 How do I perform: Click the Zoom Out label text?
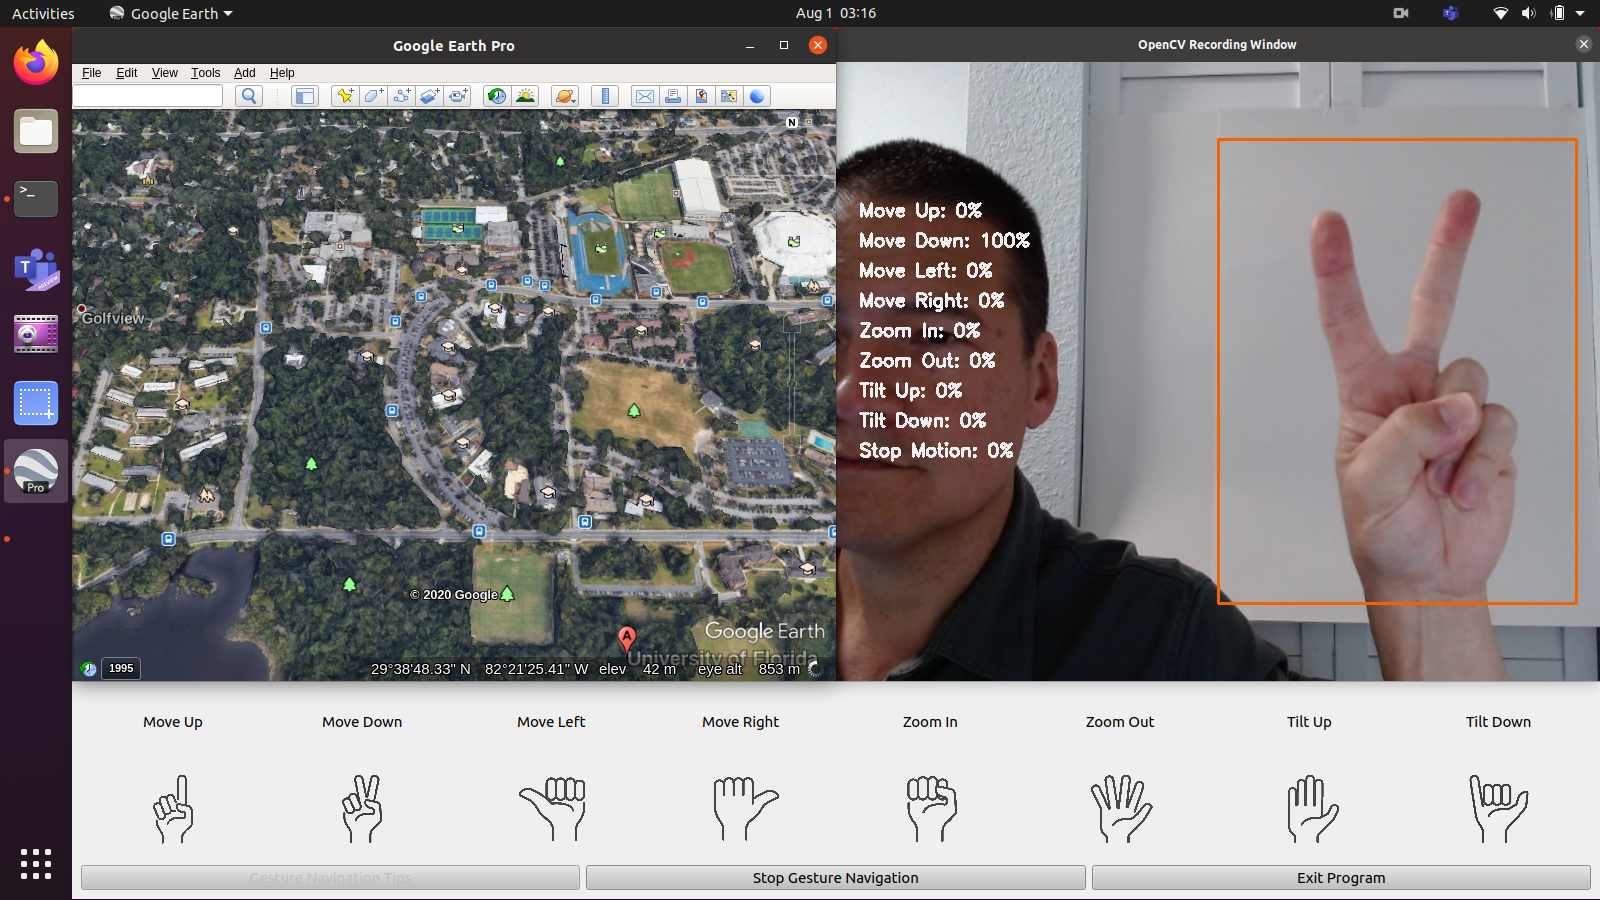tap(1120, 722)
